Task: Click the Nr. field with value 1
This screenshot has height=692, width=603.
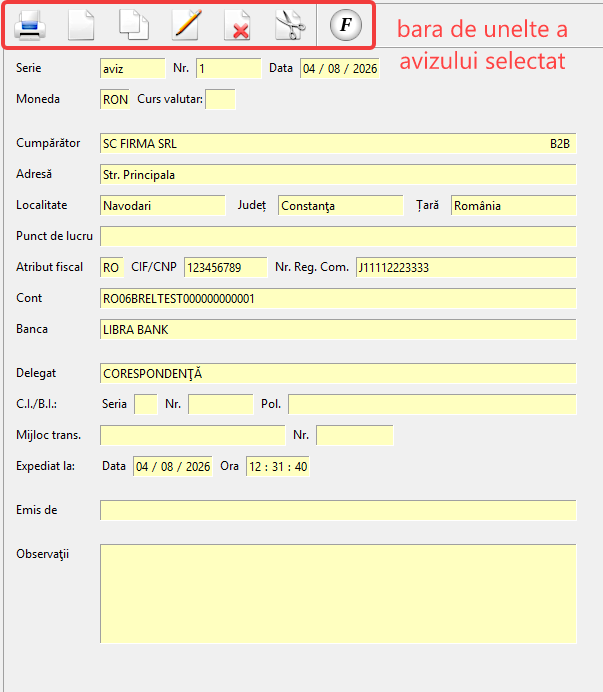Action: point(229,68)
